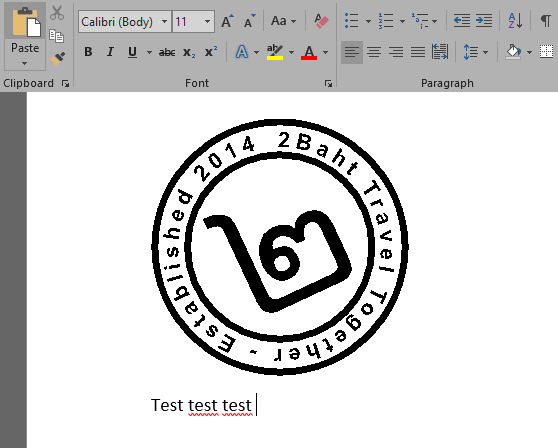Screen dimensions: 558x448
Task: Open bullet library dropdown arrow
Action: pos(368,21)
